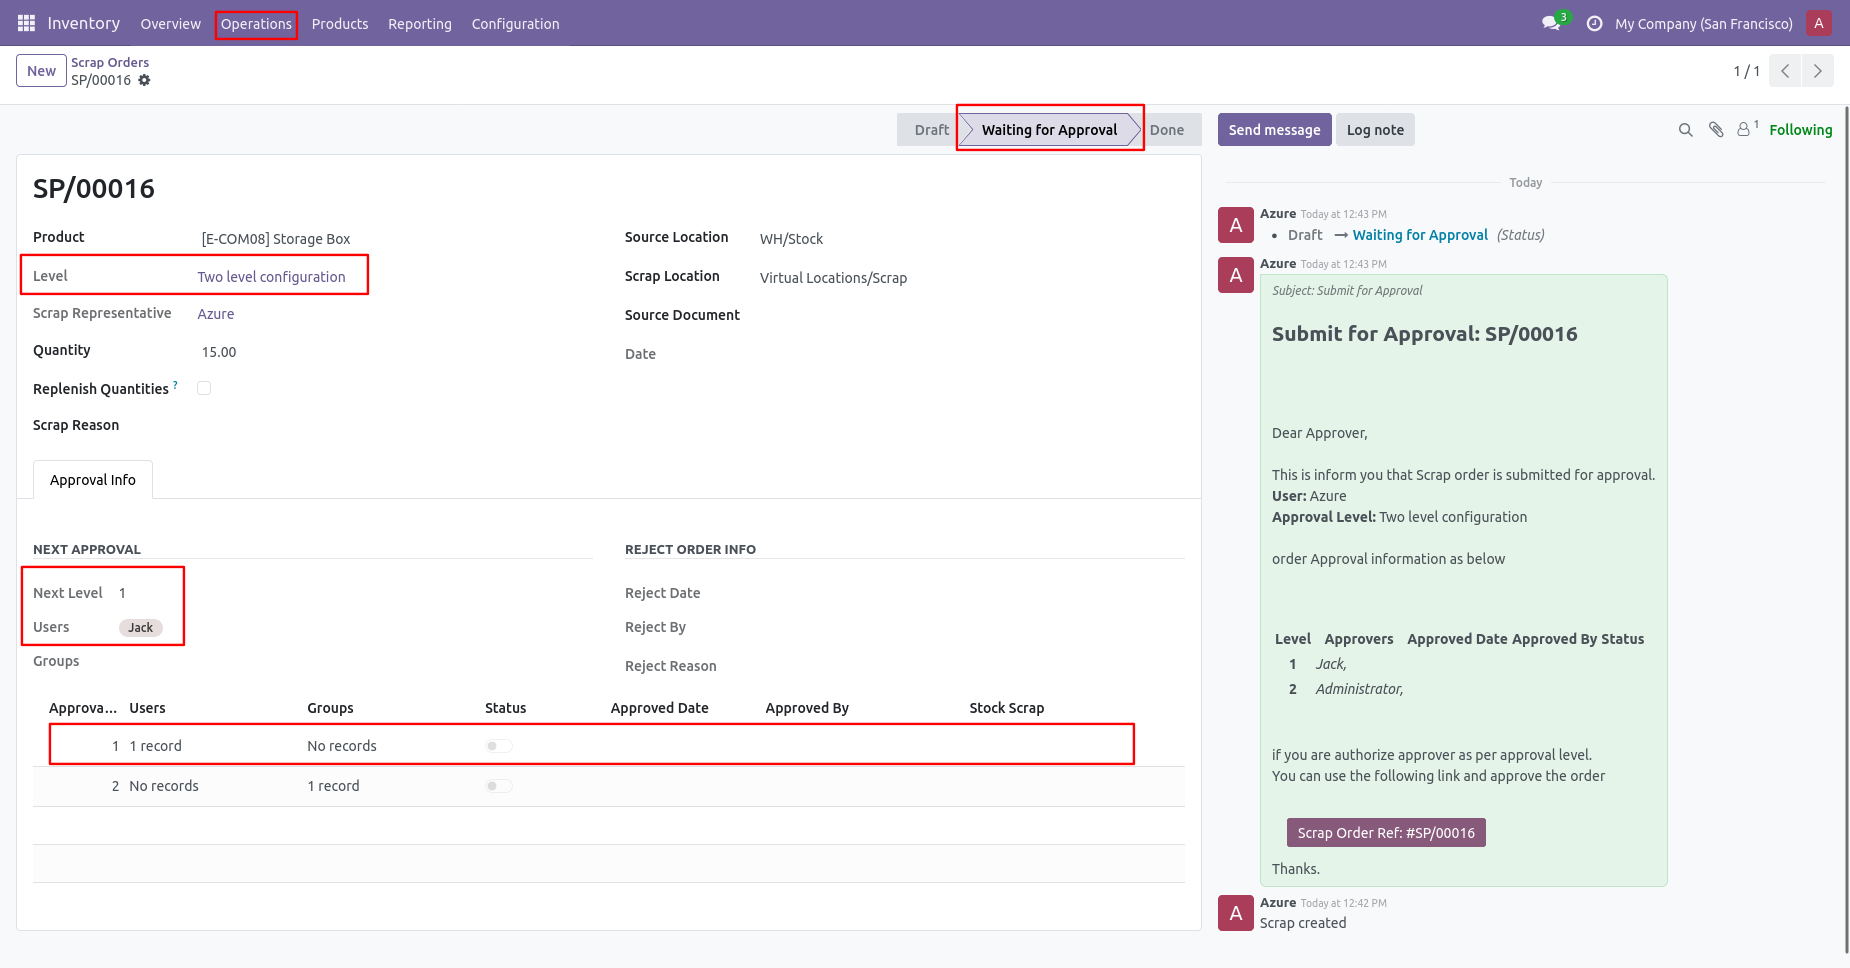Image resolution: width=1850 pixels, height=968 pixels.
Task: Click the Send message button
Action: 1274,130
